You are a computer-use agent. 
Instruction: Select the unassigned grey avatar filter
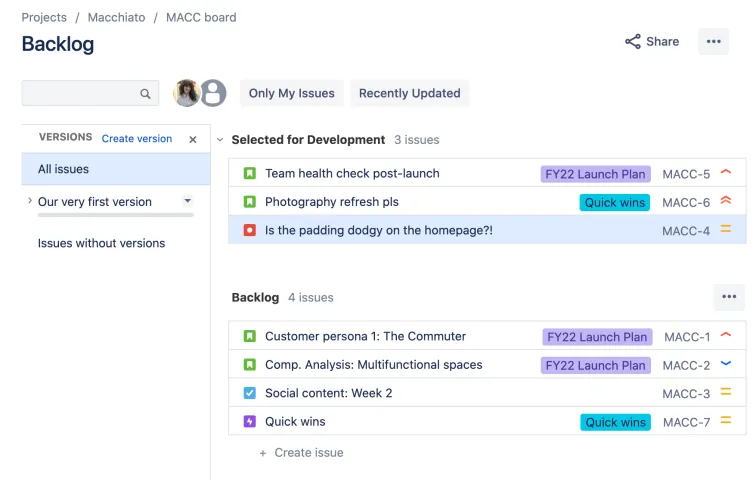(x=214, y=93)
